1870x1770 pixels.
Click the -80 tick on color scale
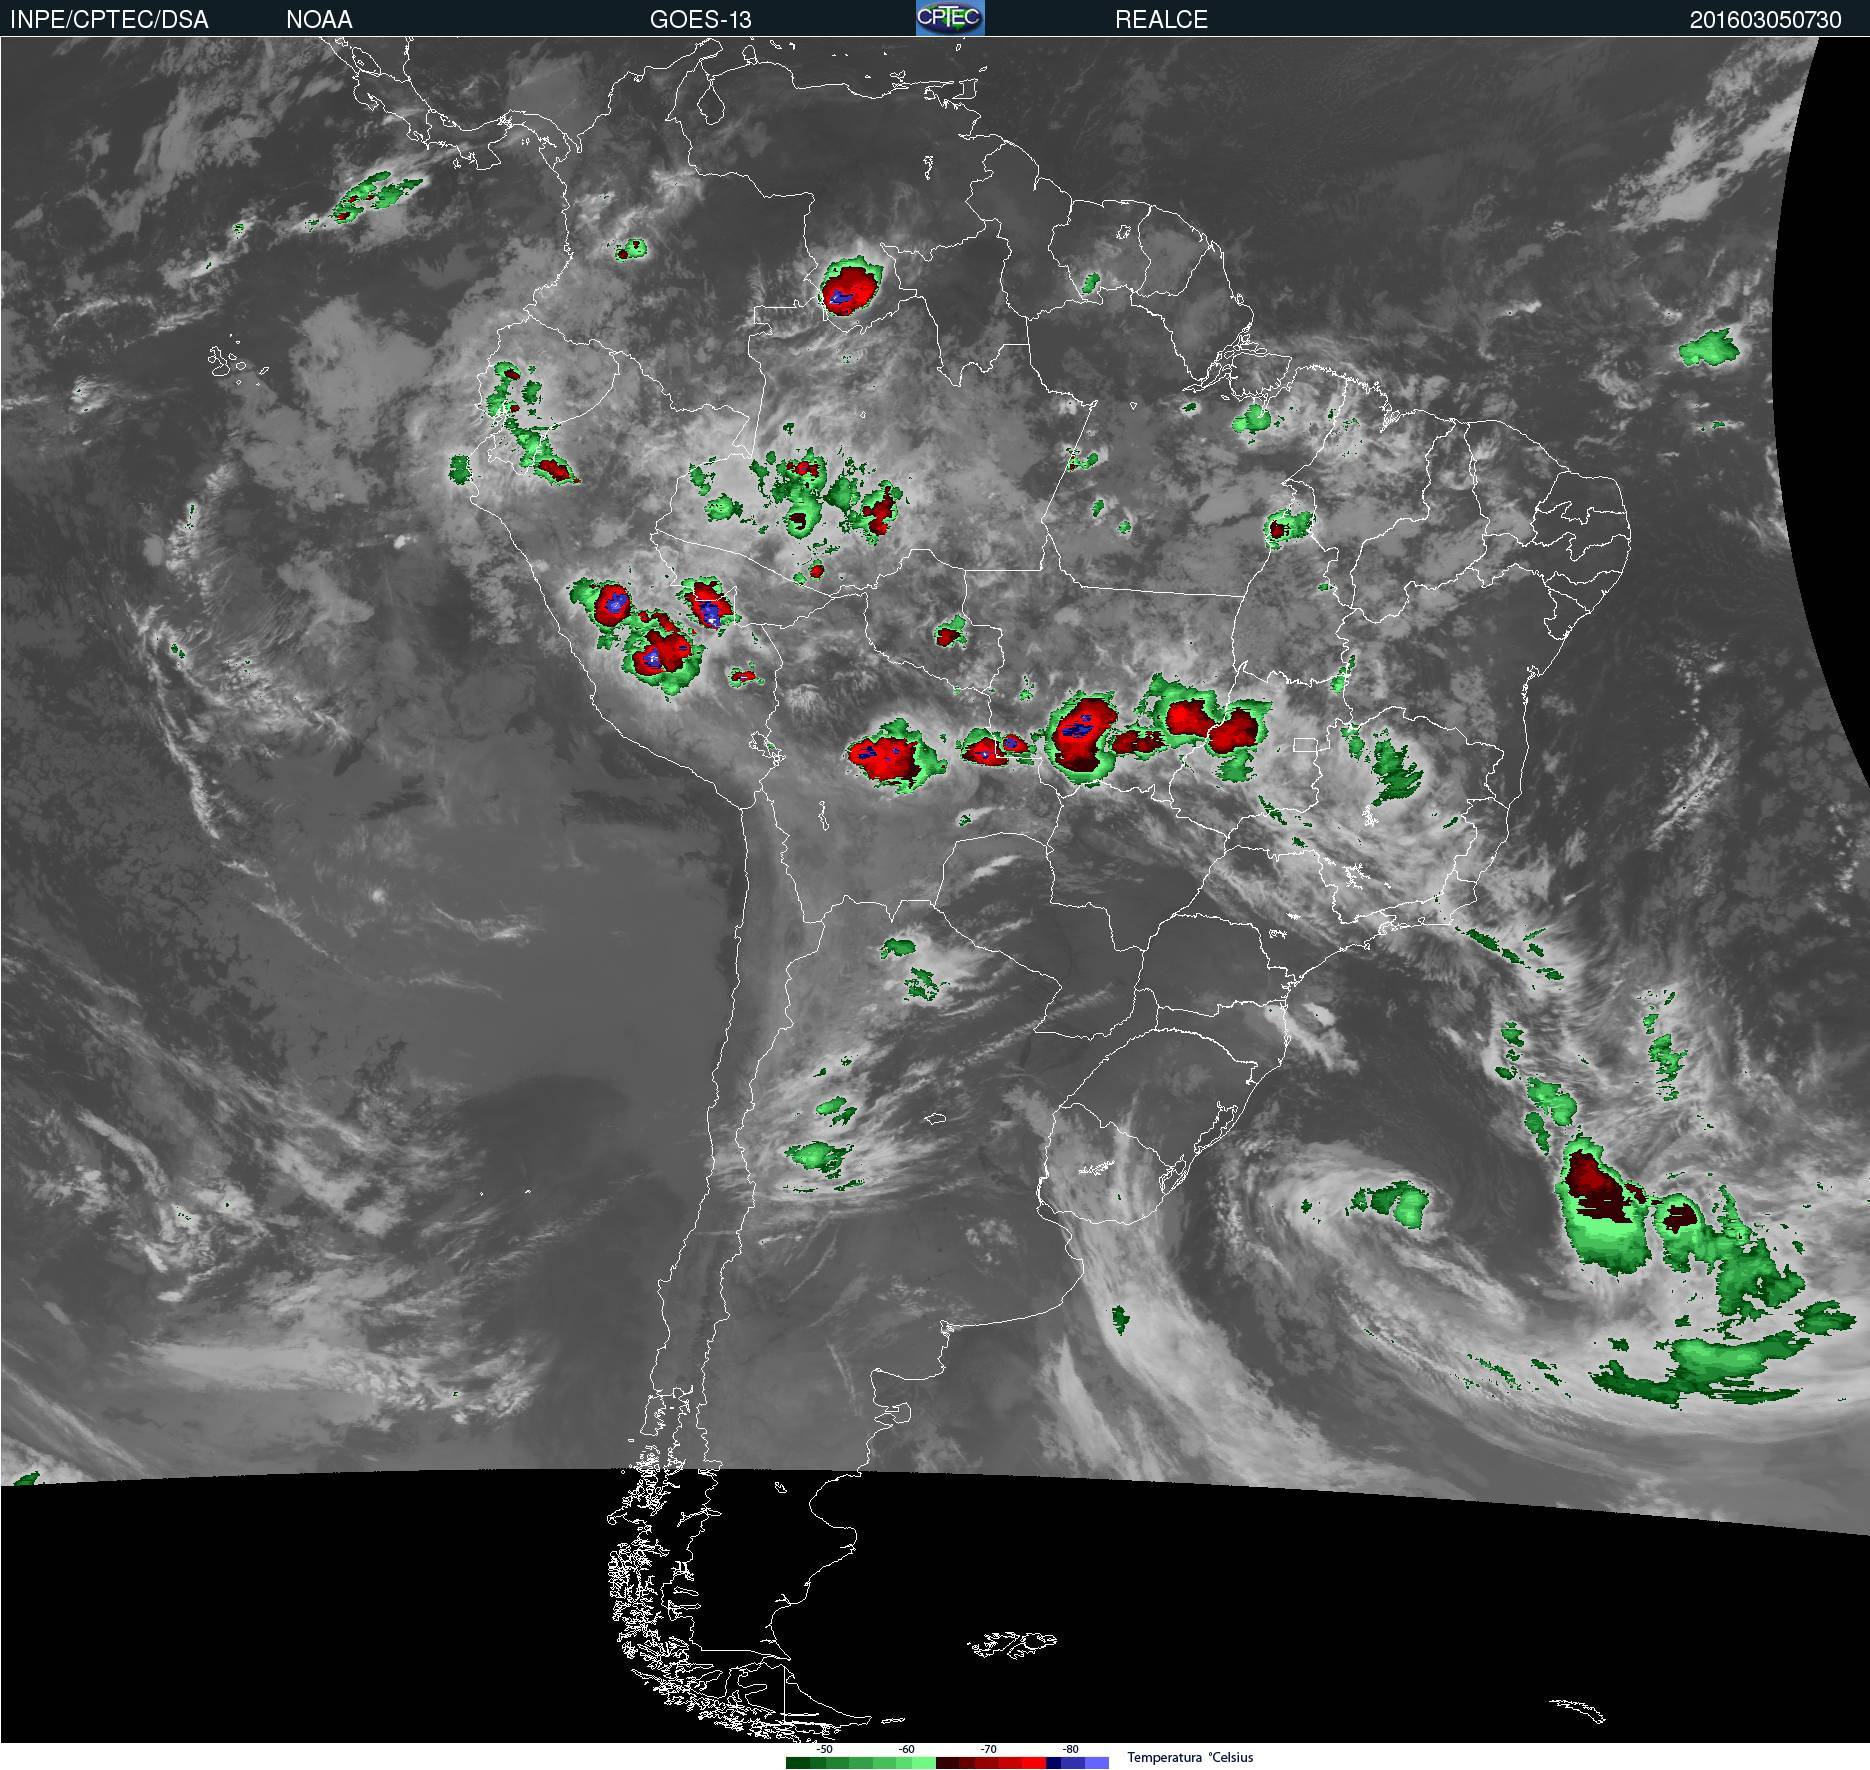[1070, 1749]
